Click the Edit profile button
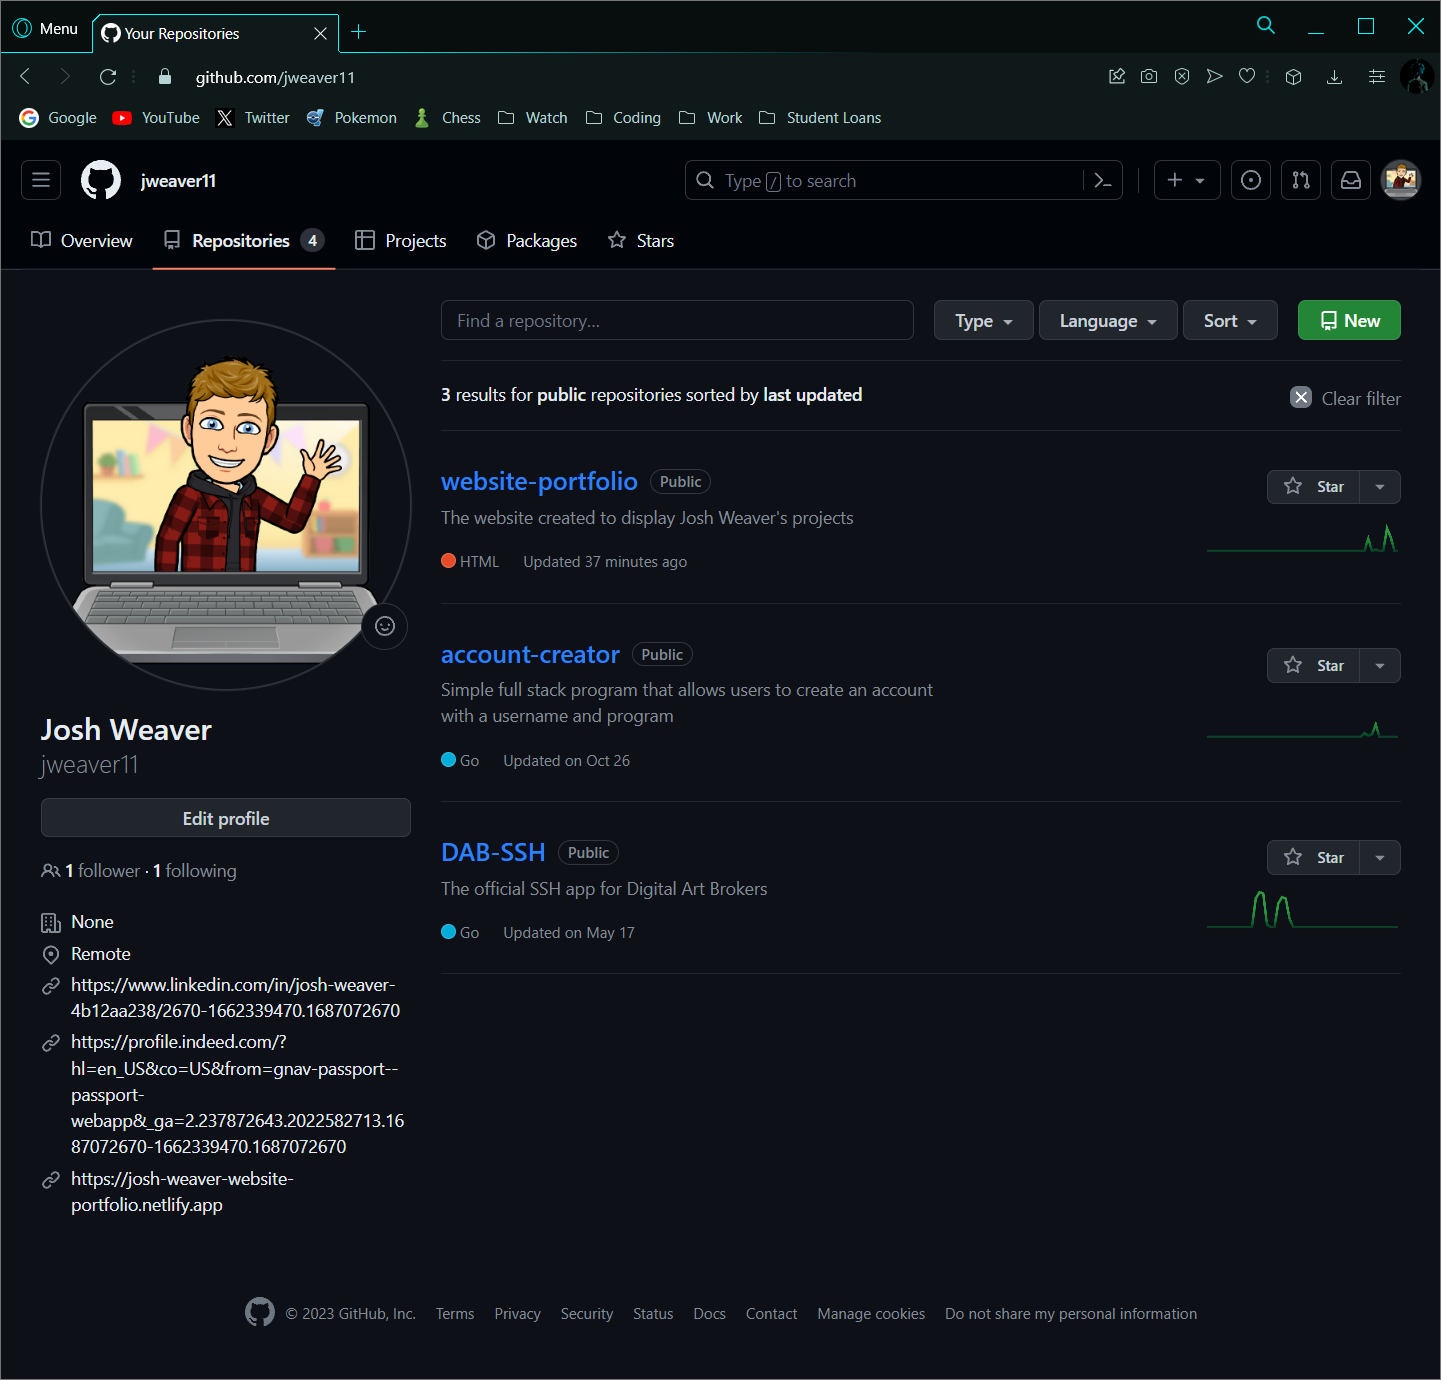The width and height of the screenshot is (1441, 1380). (226, 818)
